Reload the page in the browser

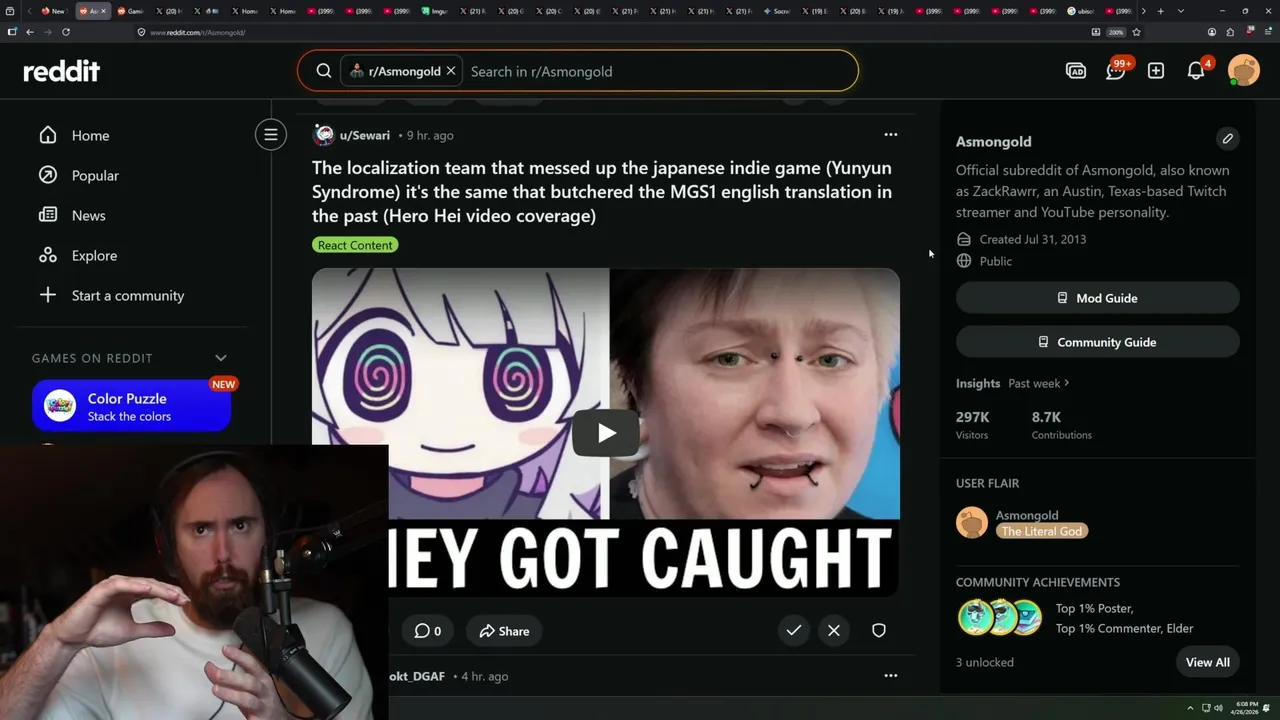66,32
